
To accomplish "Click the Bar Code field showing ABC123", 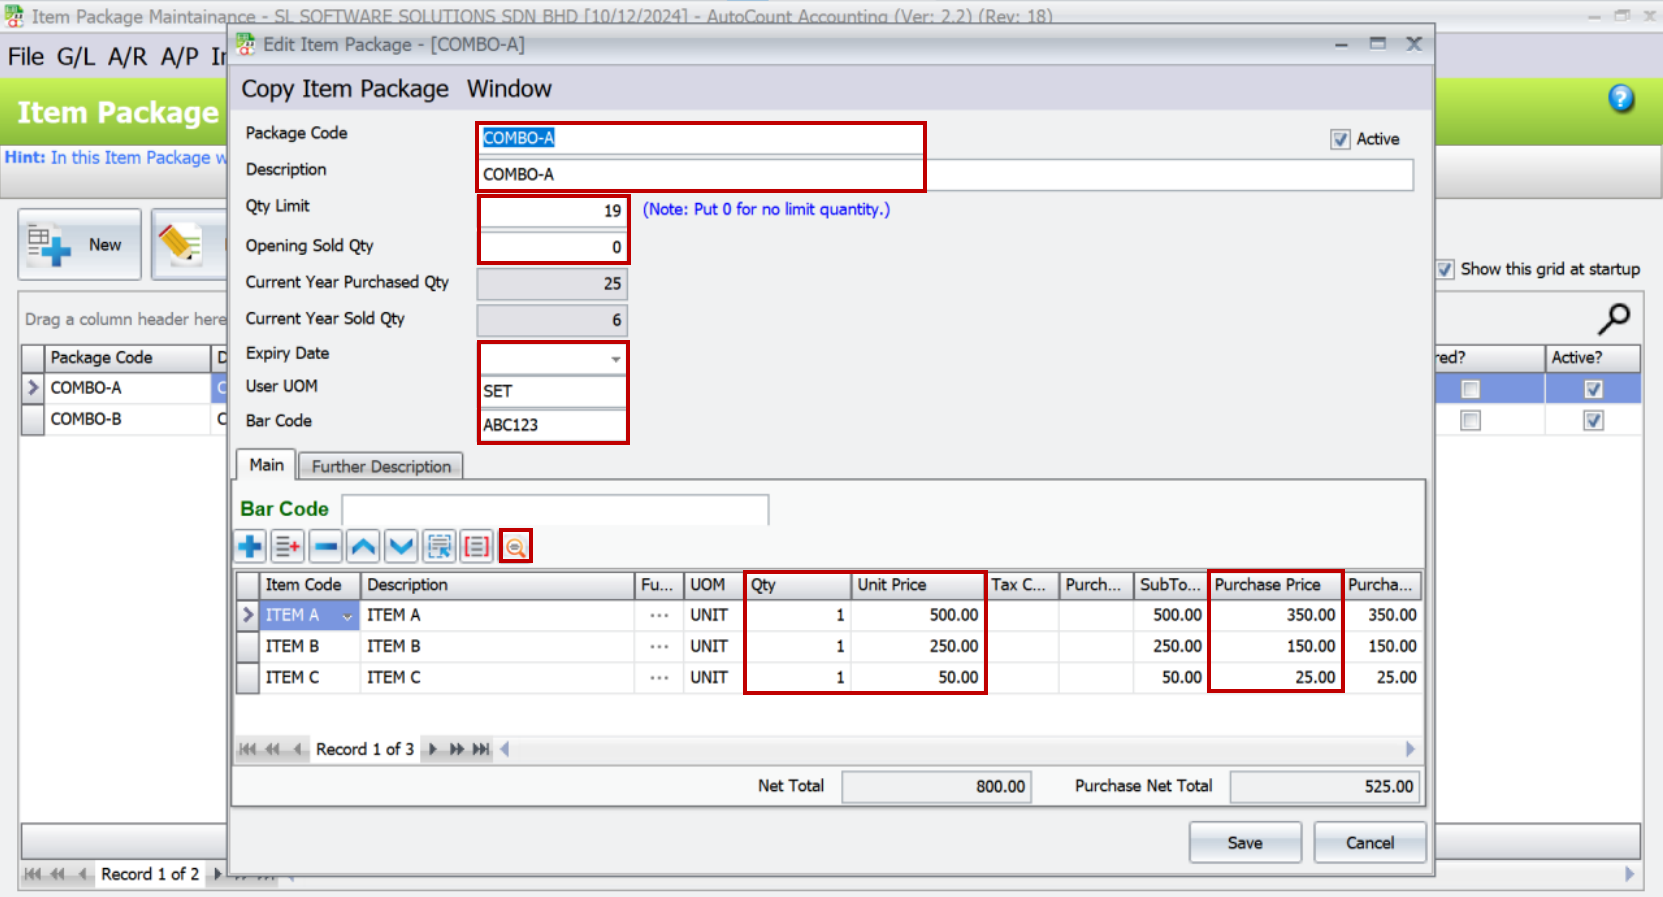I will click(553, 425).
